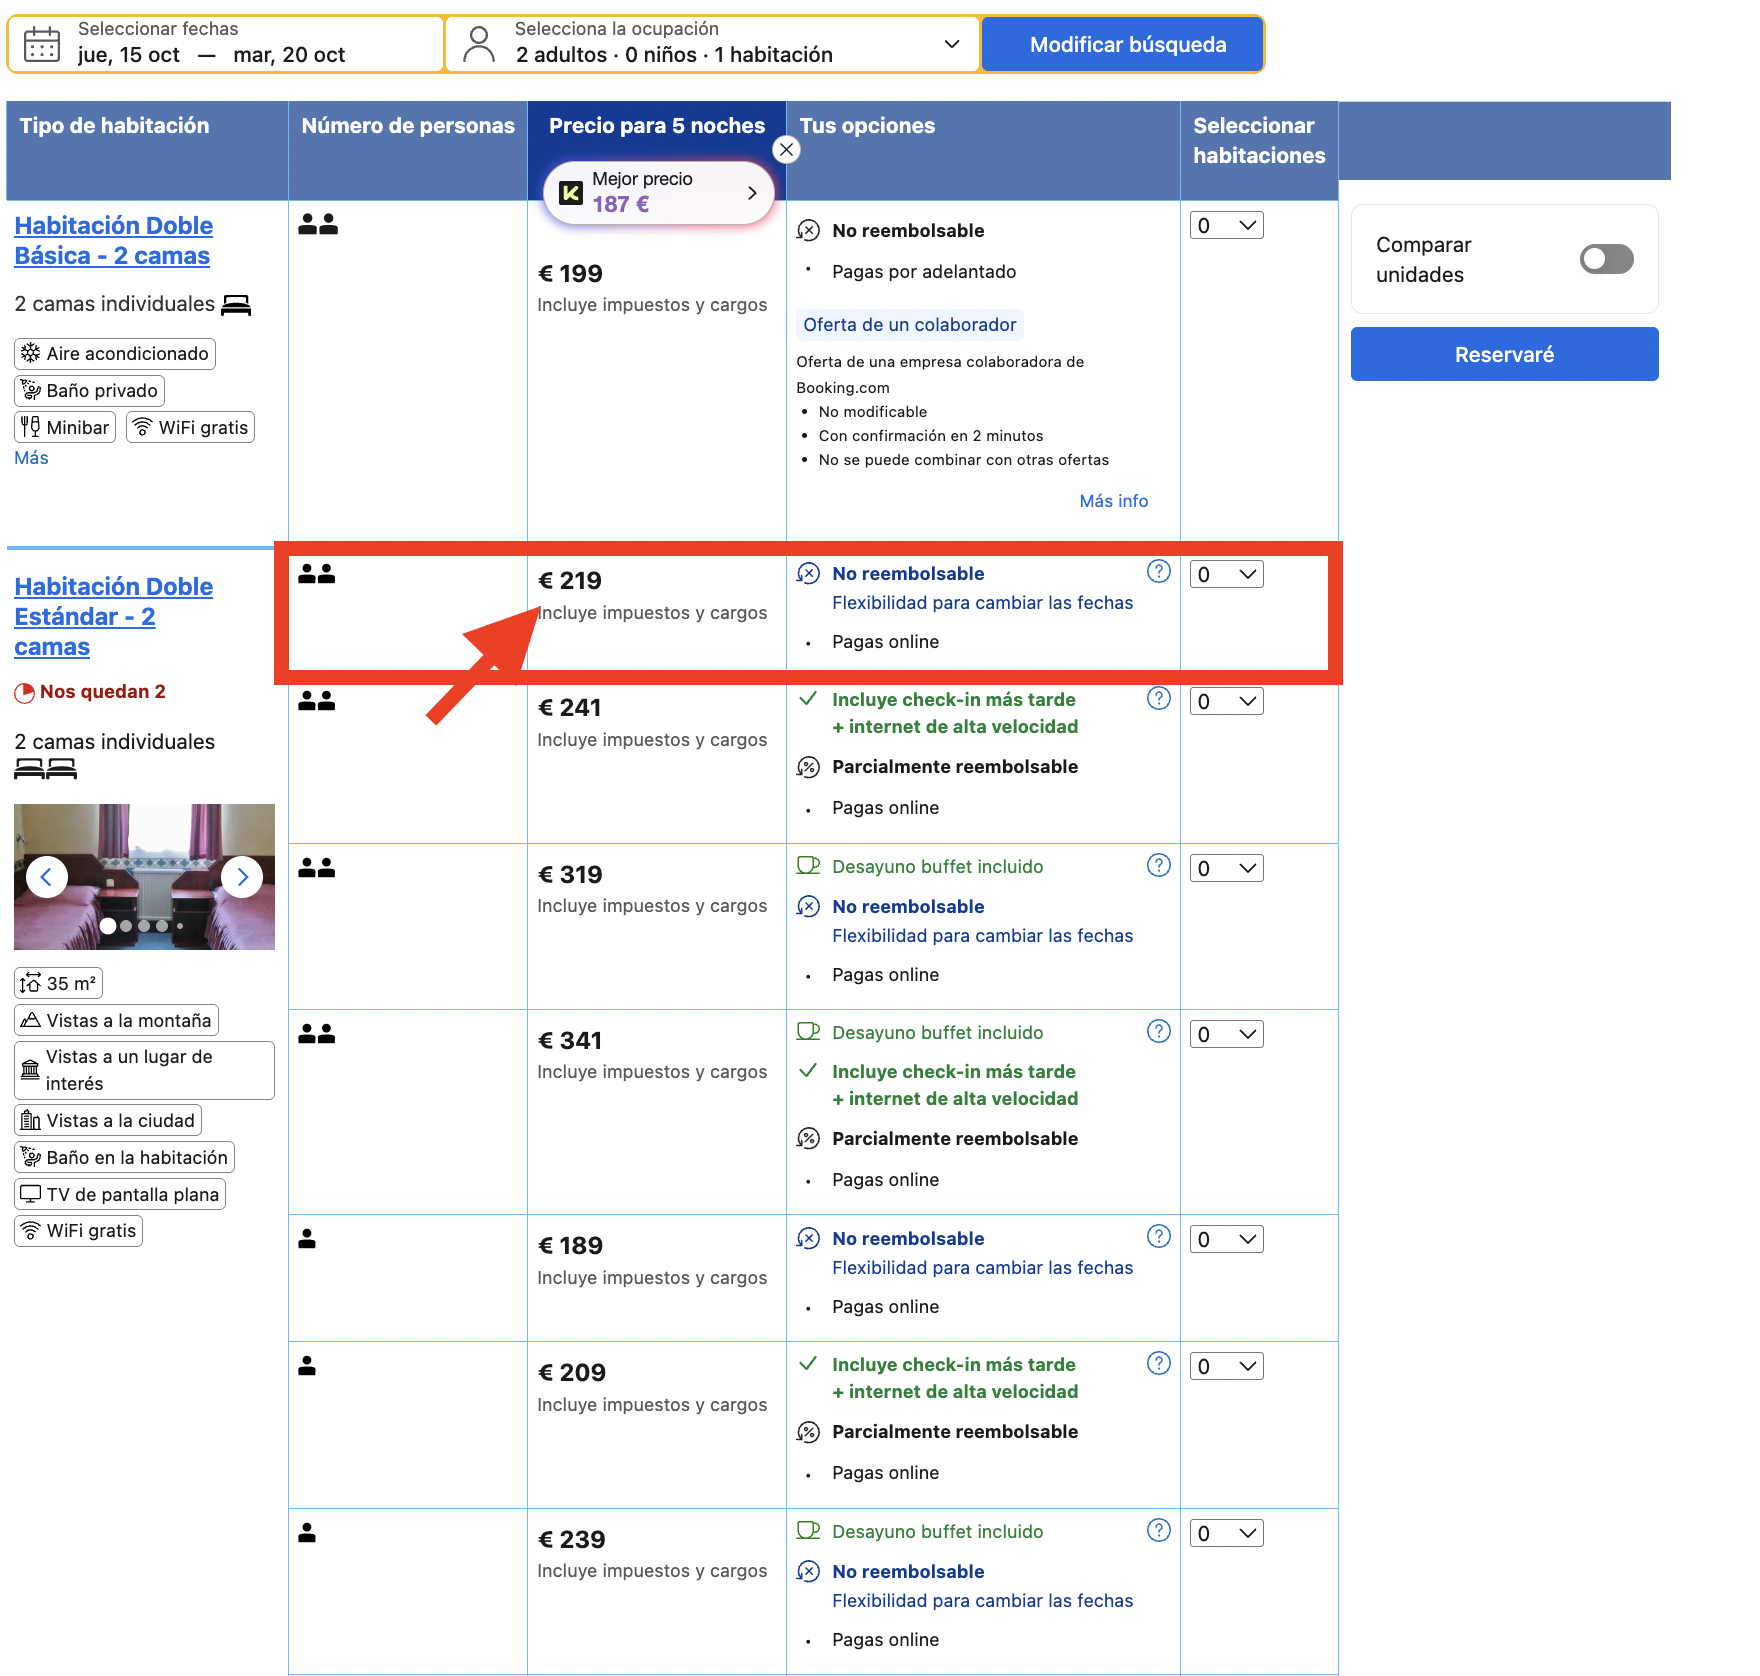Click the Aire acondicionado amenity tag
1760x1676 pixels.
pyautogui.click(x=115, y=354)
